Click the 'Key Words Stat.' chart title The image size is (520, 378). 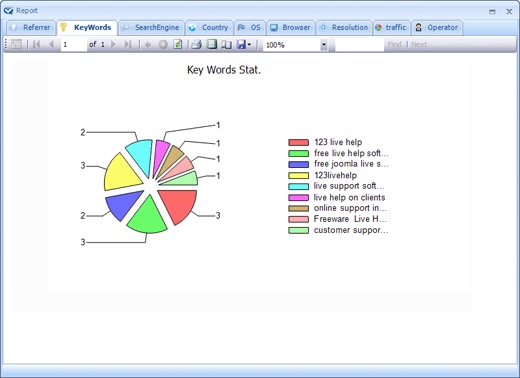click(224, 70)
